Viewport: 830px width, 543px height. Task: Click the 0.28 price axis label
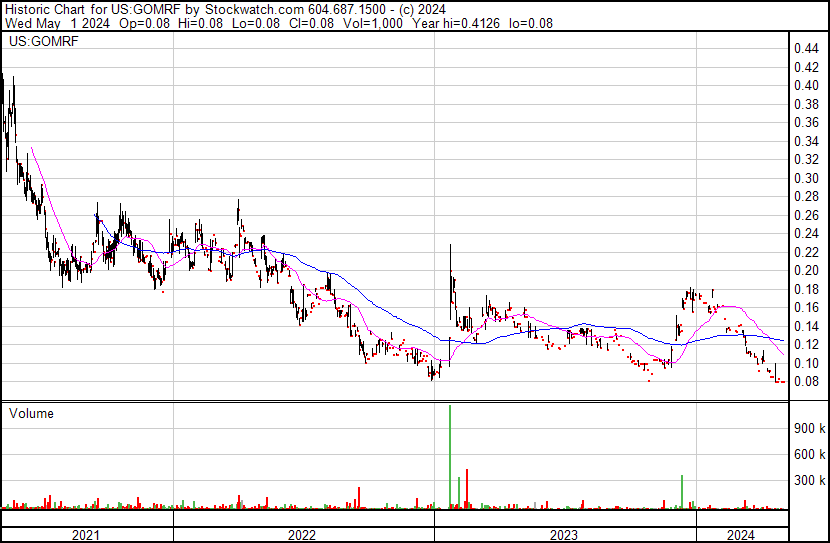(806, 197)
